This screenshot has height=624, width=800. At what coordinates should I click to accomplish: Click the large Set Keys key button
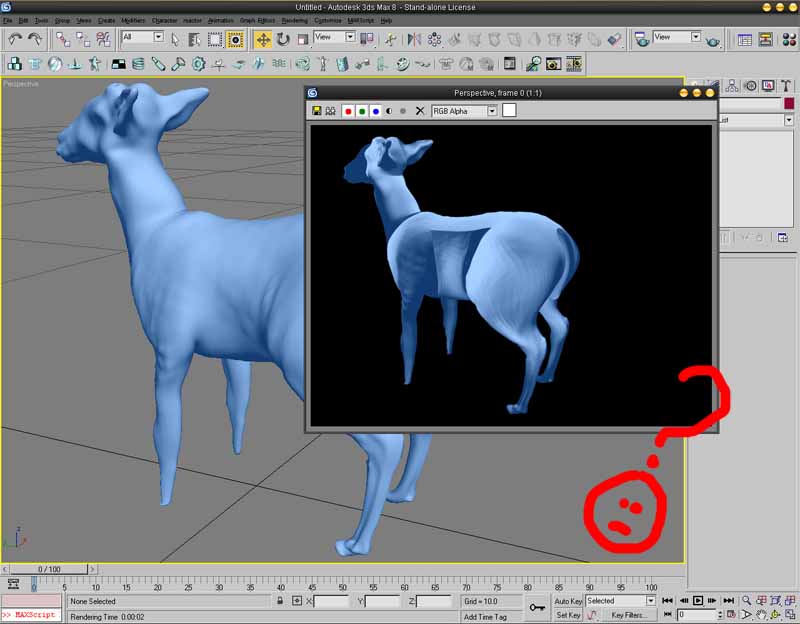537,608
